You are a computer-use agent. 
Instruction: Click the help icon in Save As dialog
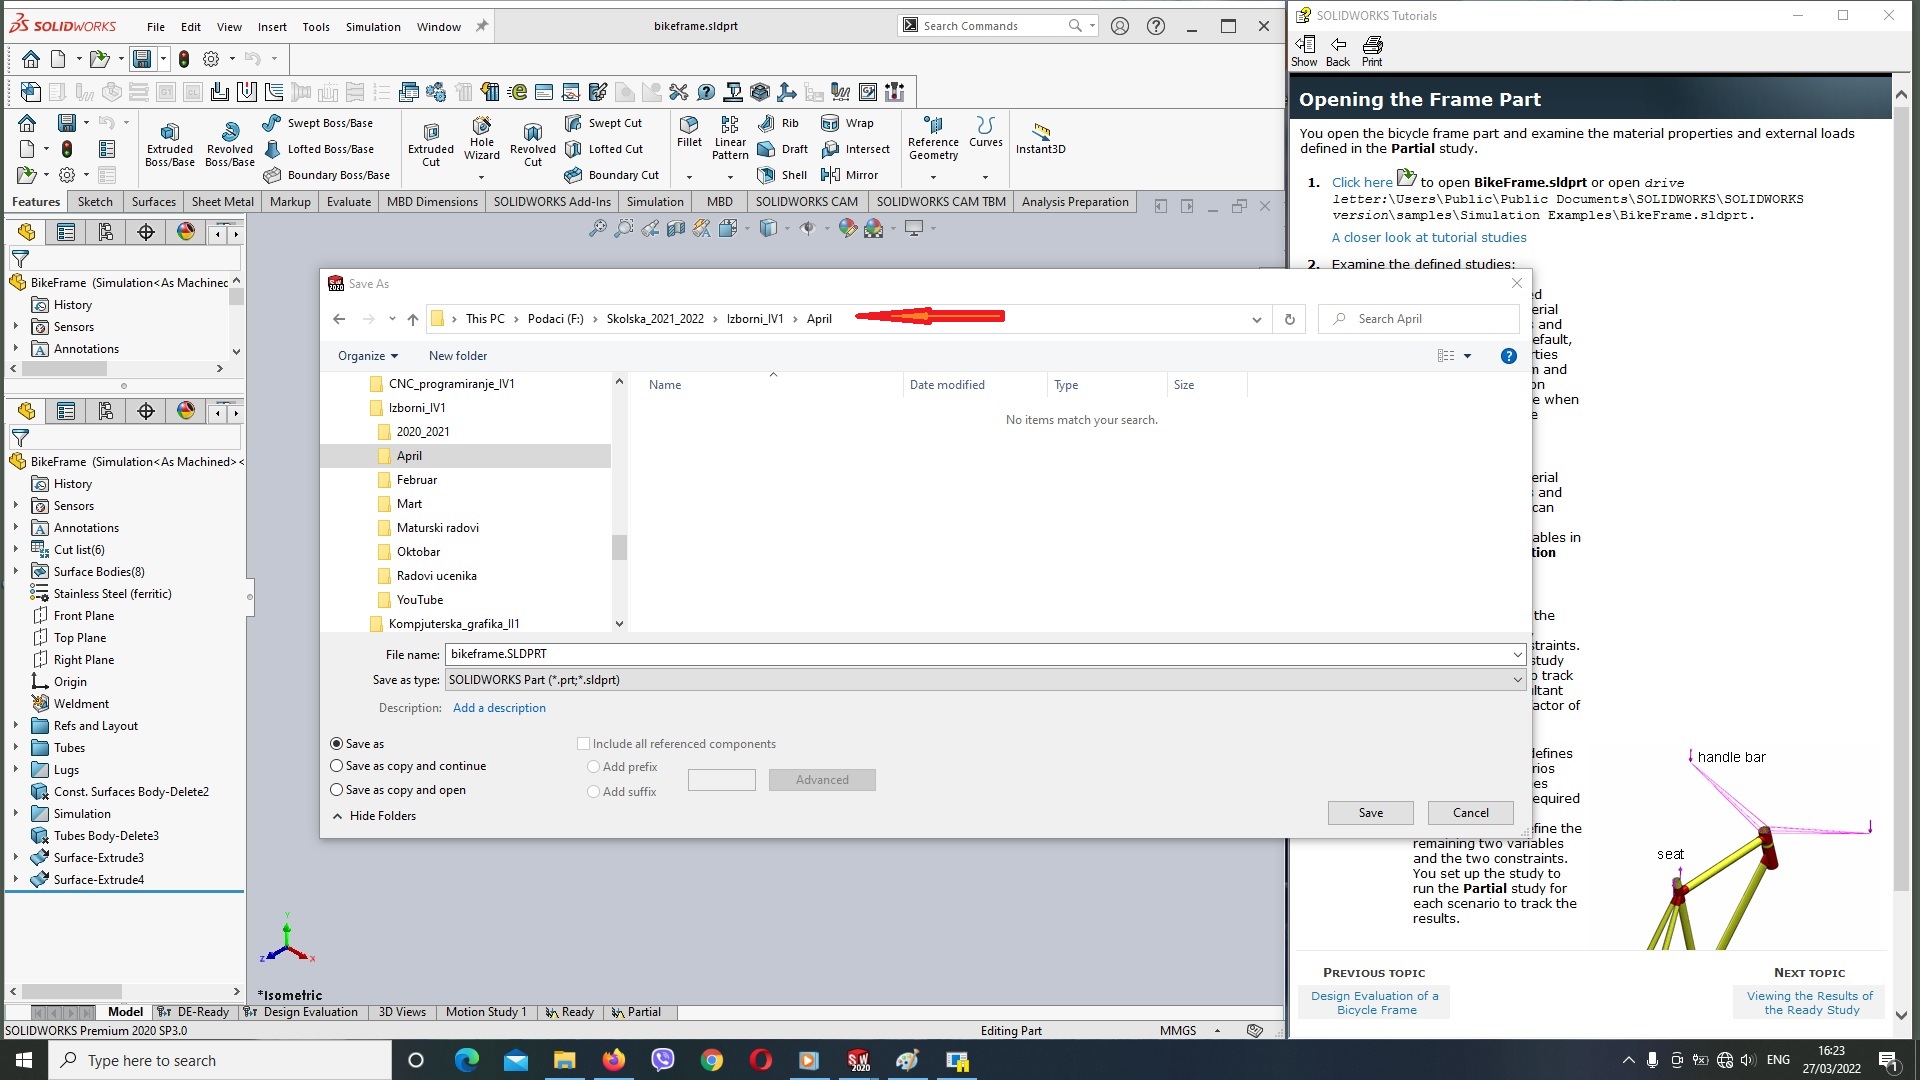1508,356
